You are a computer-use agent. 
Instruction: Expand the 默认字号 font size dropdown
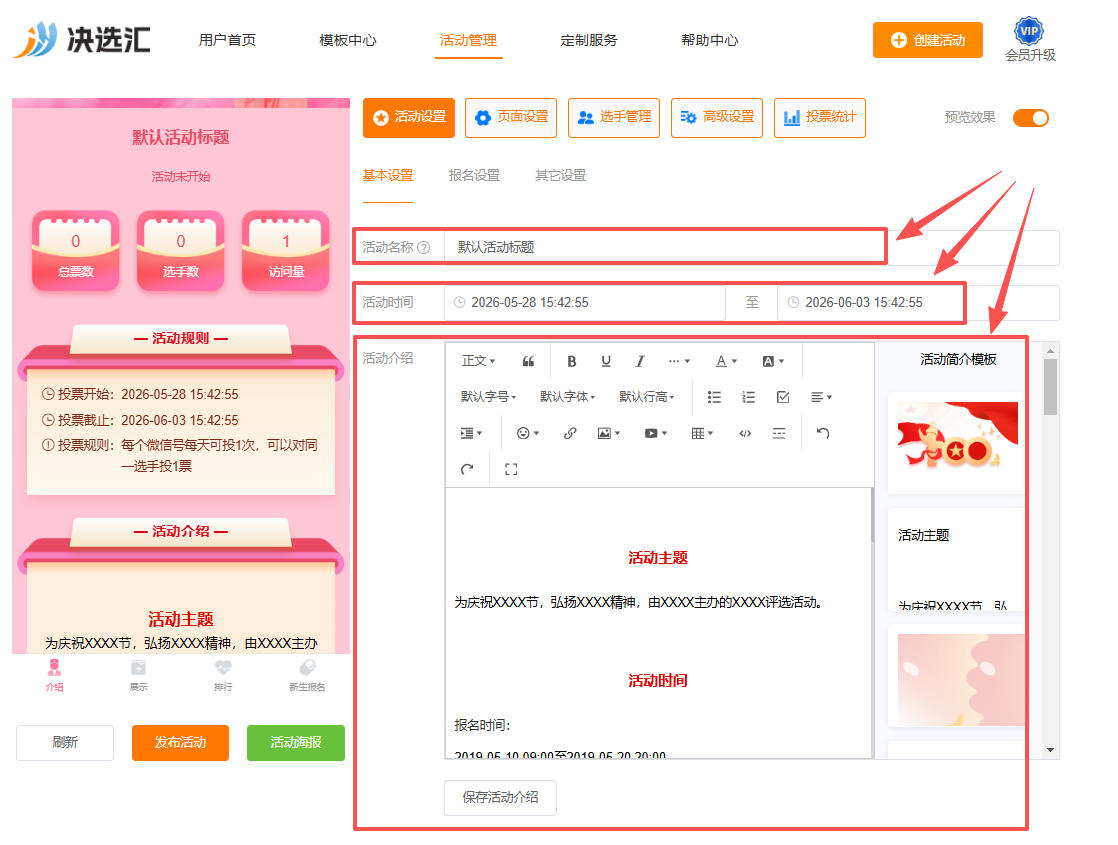click(x=488, y=396)
